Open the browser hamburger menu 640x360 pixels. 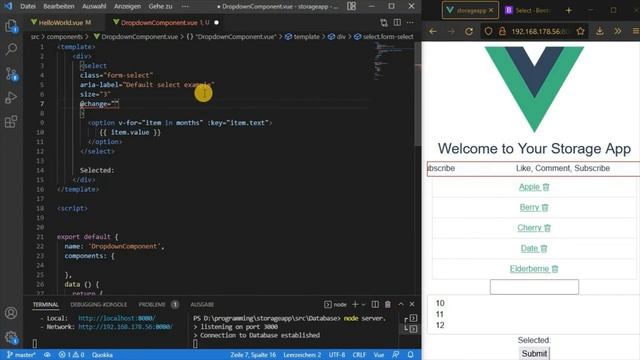click(x=636, y=31)
